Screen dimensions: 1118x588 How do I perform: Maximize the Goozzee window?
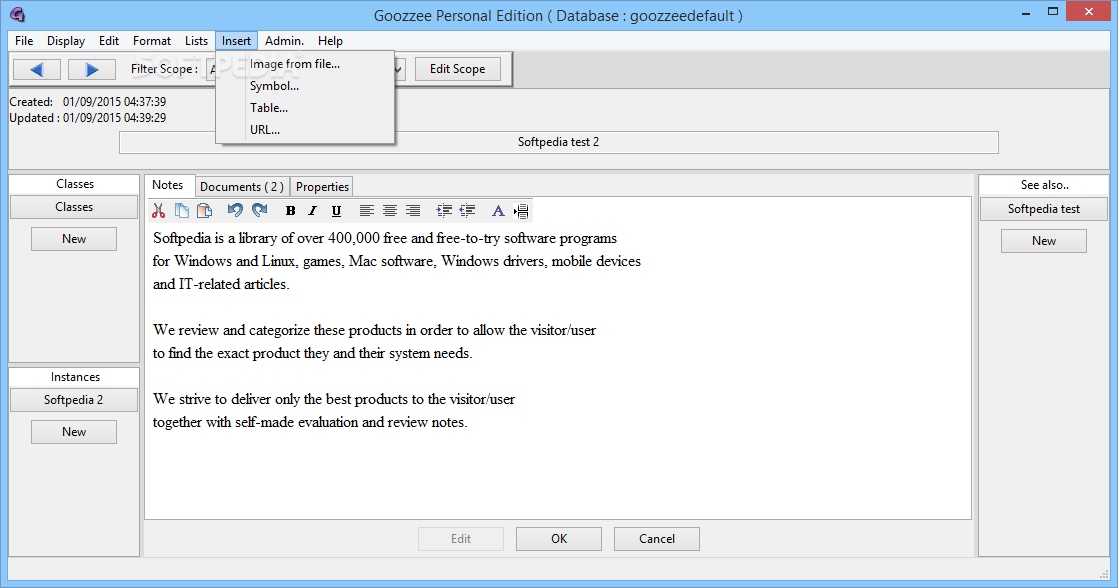click(x=1052, y=12)
